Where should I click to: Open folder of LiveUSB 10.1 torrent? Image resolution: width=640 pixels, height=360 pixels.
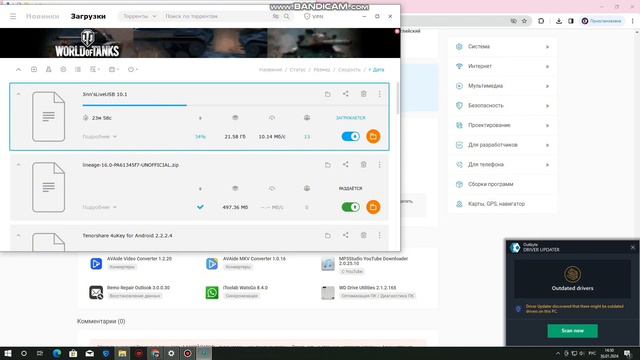click(x=328, y=94)
